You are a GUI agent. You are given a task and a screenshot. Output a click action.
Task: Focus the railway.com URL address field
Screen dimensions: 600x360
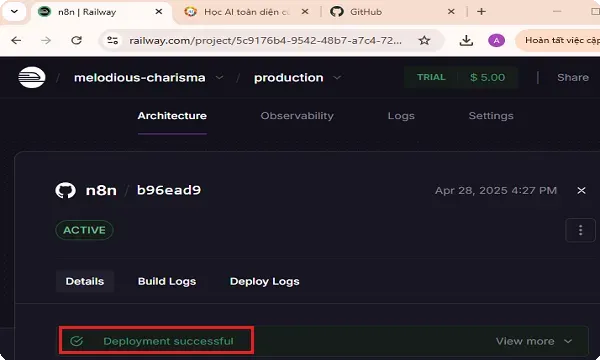tap(266, 40)
